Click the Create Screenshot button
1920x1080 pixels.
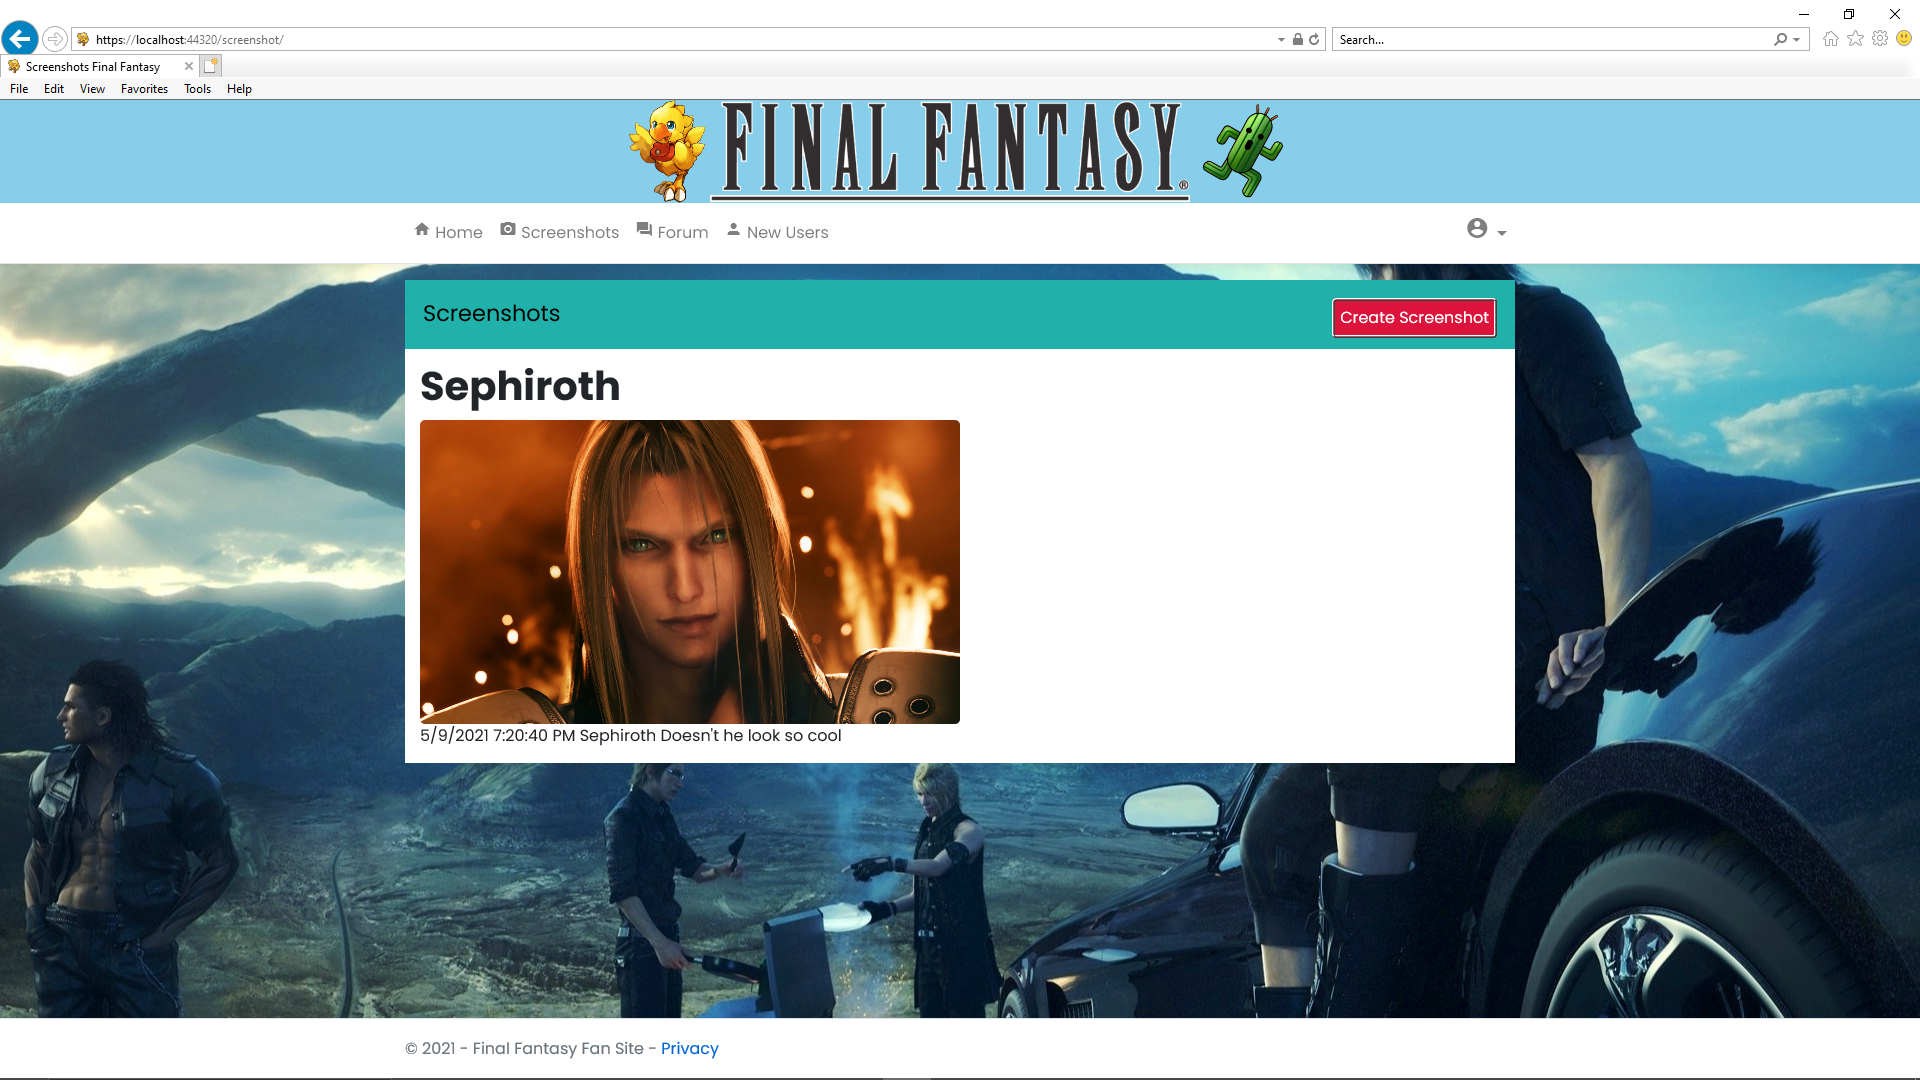click(1413, 317)
